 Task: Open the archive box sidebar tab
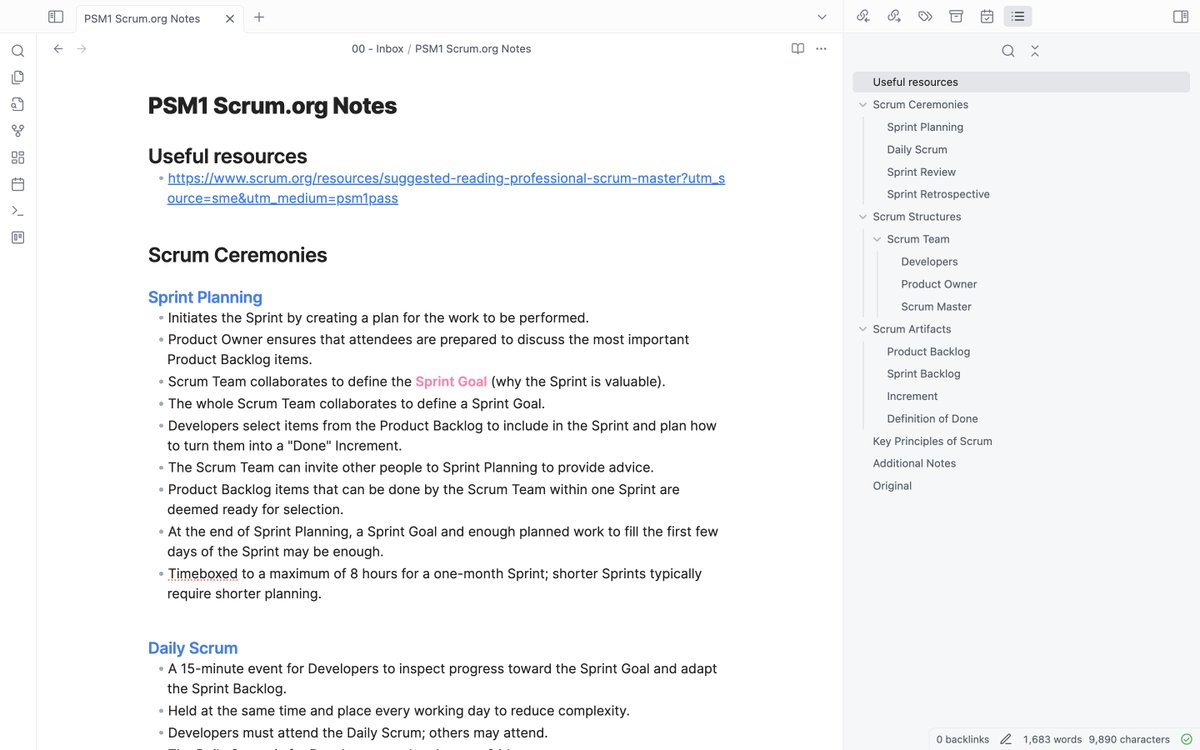click(956, 16)
